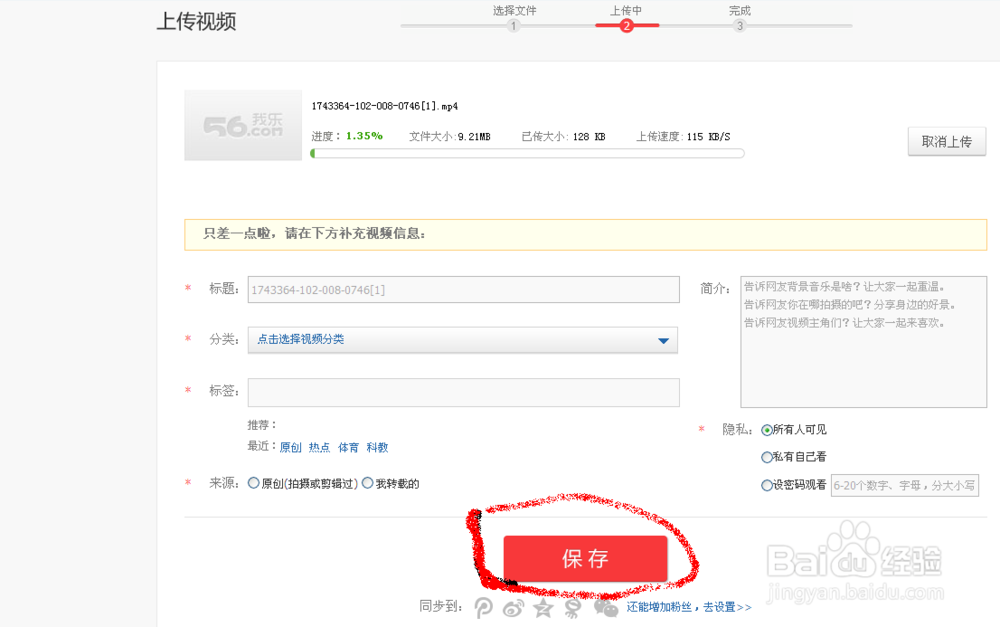Toggle the Tencent Weibo chat-bubble sync icon
Screen dimensions: 1000x627
pyautogui.click(x=605, y=608)
